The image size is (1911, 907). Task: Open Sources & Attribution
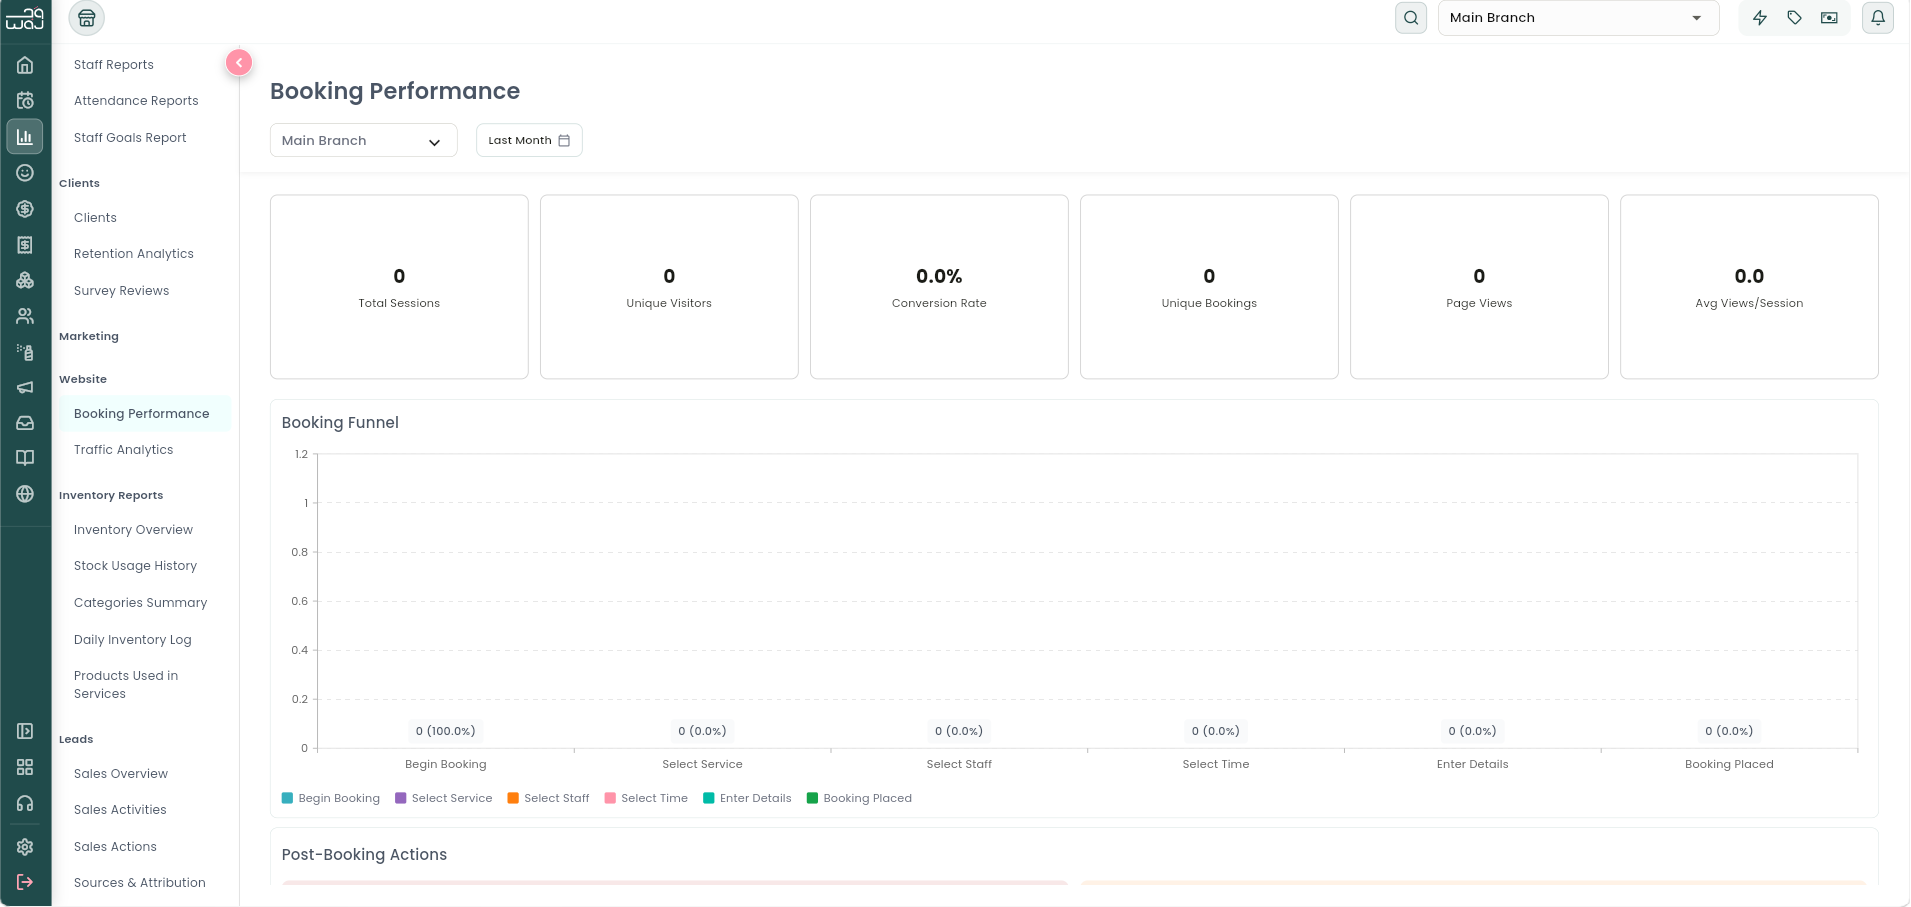click(x=140, y=883)
